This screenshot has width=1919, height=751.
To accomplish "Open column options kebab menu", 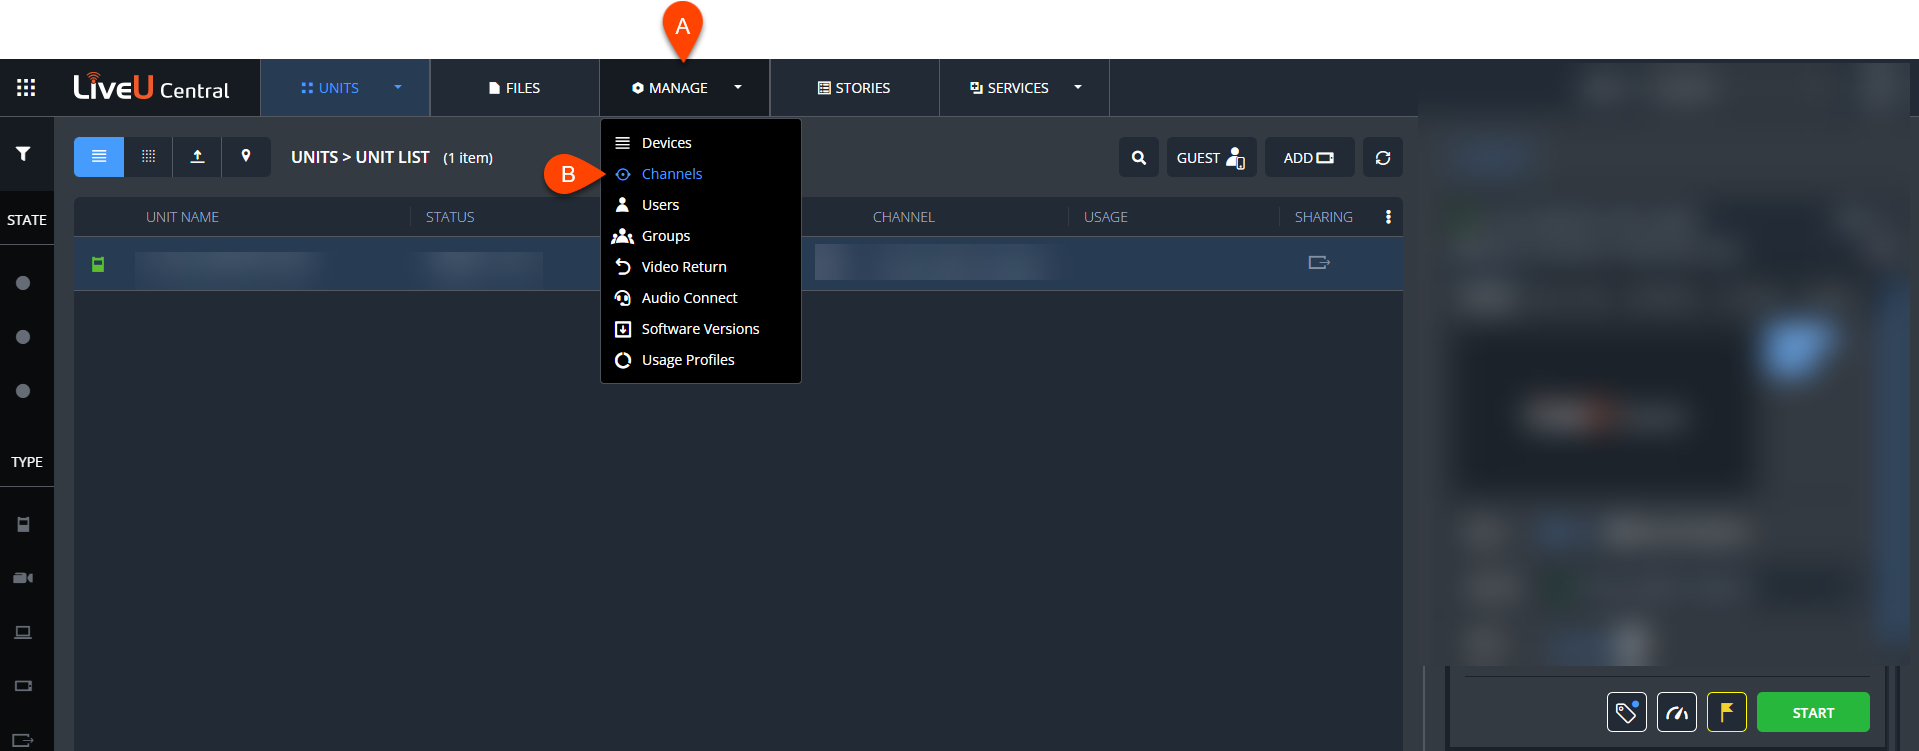I will coord(1388,217).
